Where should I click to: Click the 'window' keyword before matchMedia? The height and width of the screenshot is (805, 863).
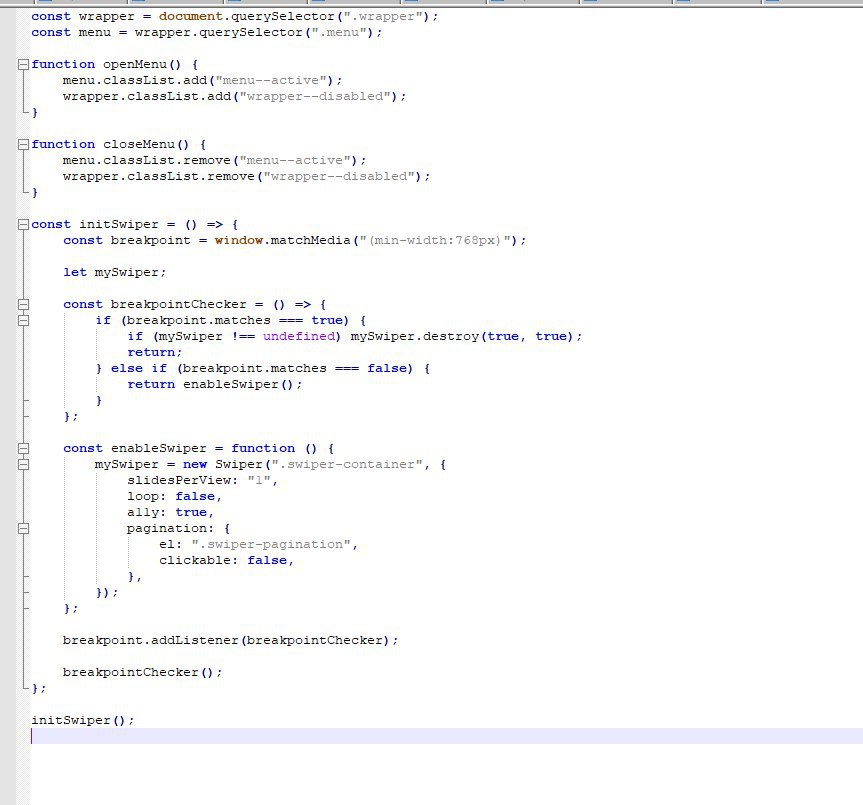[x=239, y=240]
